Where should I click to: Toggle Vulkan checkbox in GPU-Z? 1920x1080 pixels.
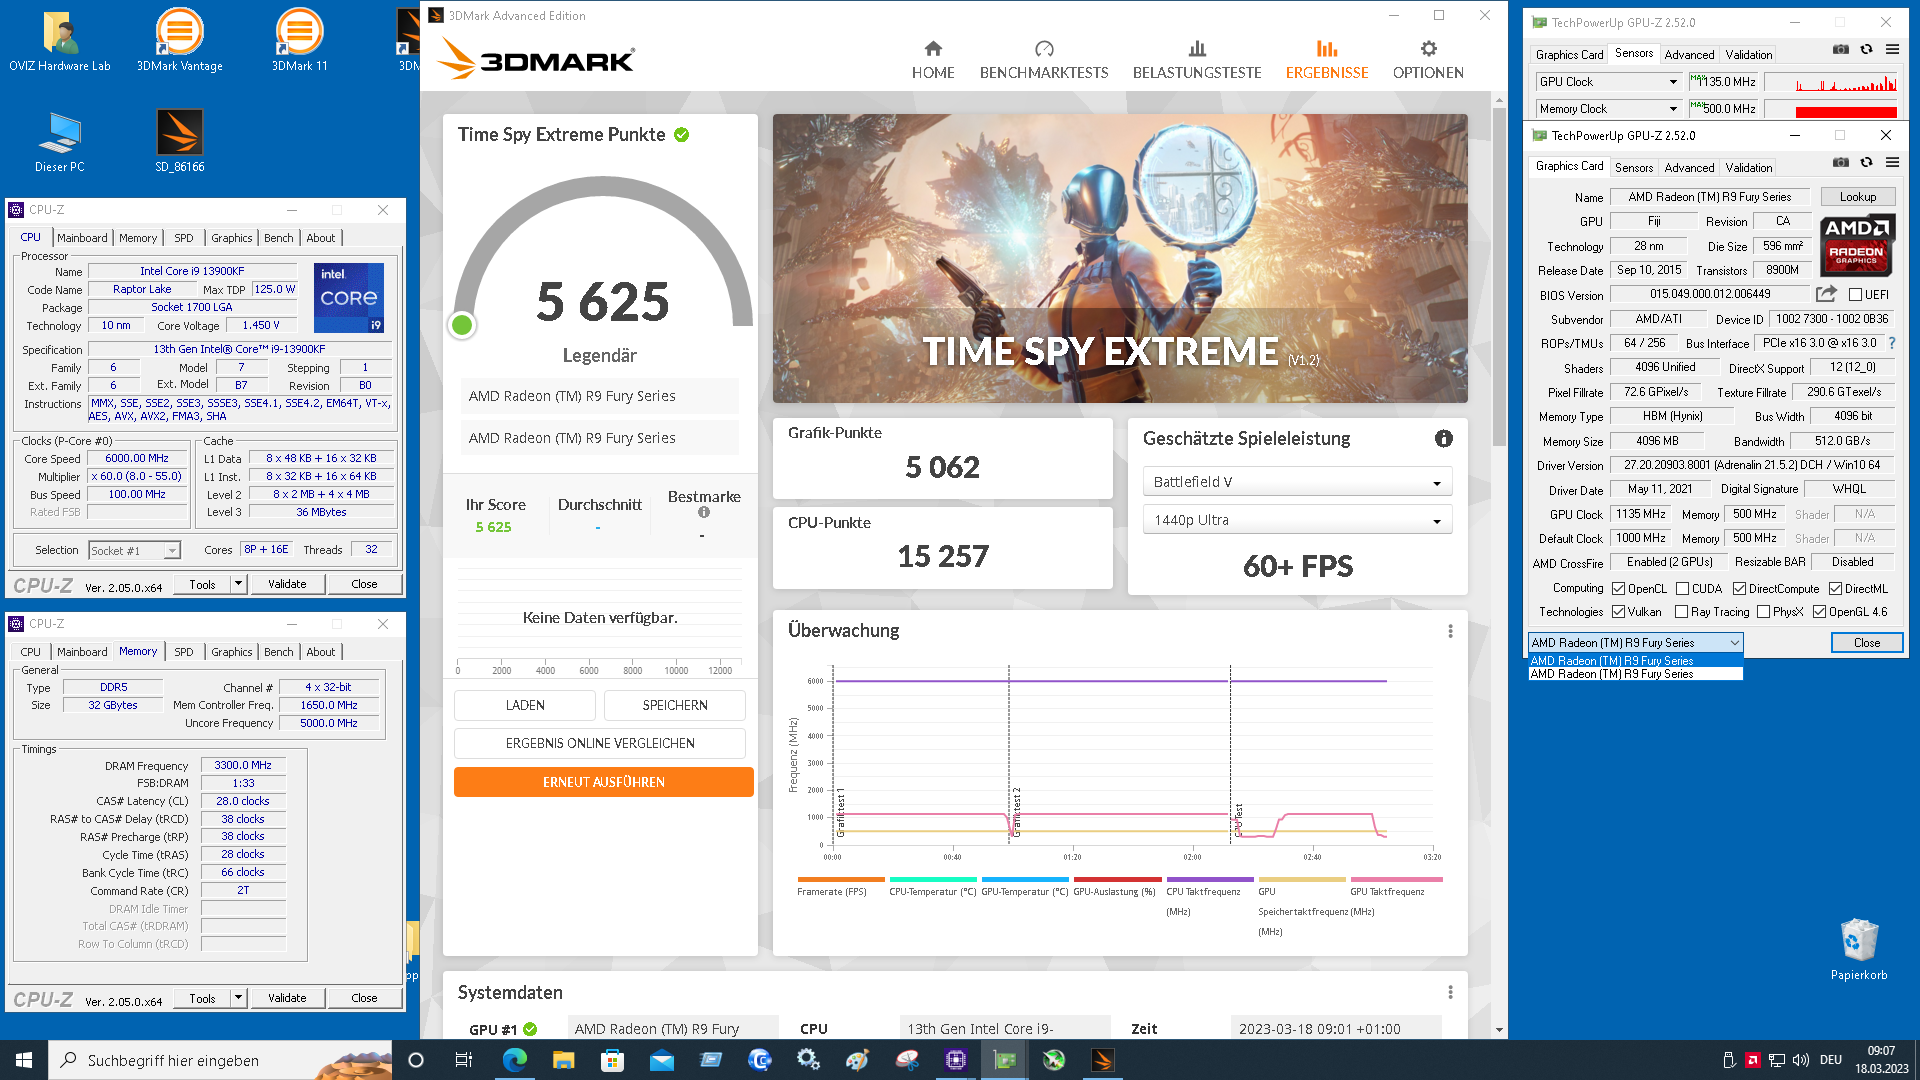[1618, 612]
